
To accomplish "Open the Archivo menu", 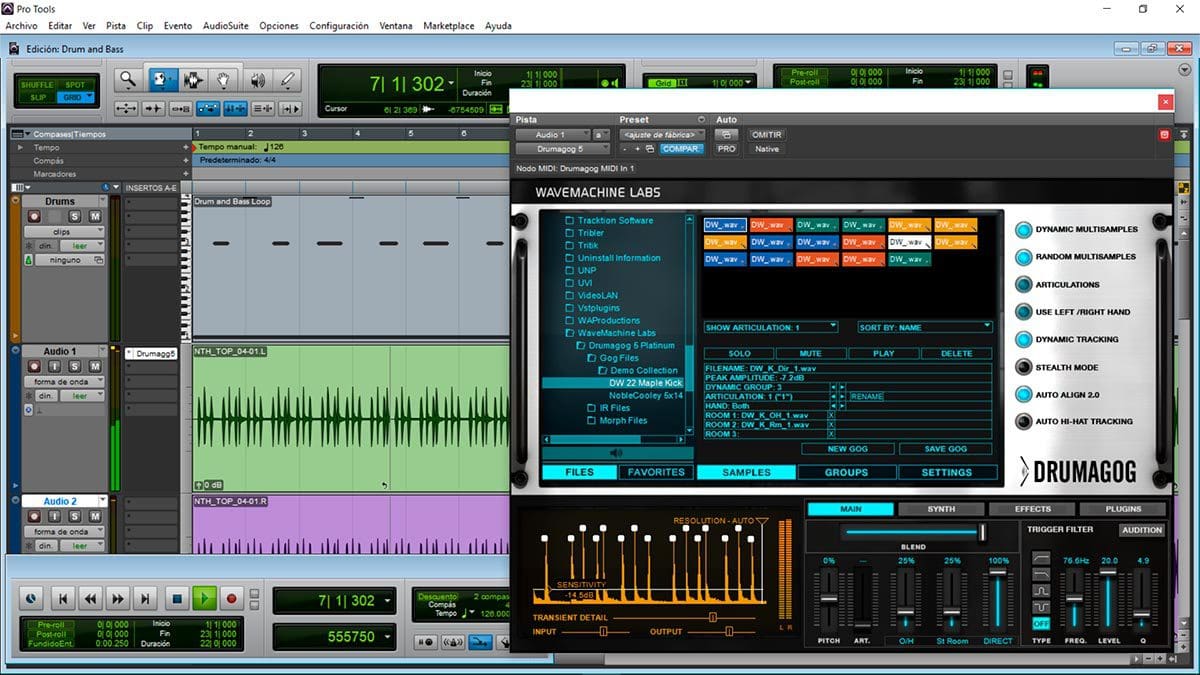I will [21, 25].
